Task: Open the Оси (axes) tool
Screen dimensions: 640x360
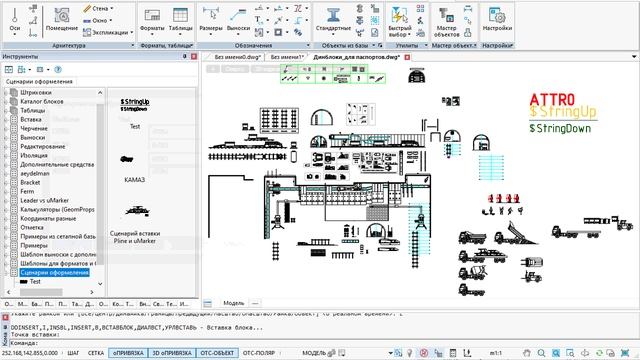Action: click(x=15, y=20)
